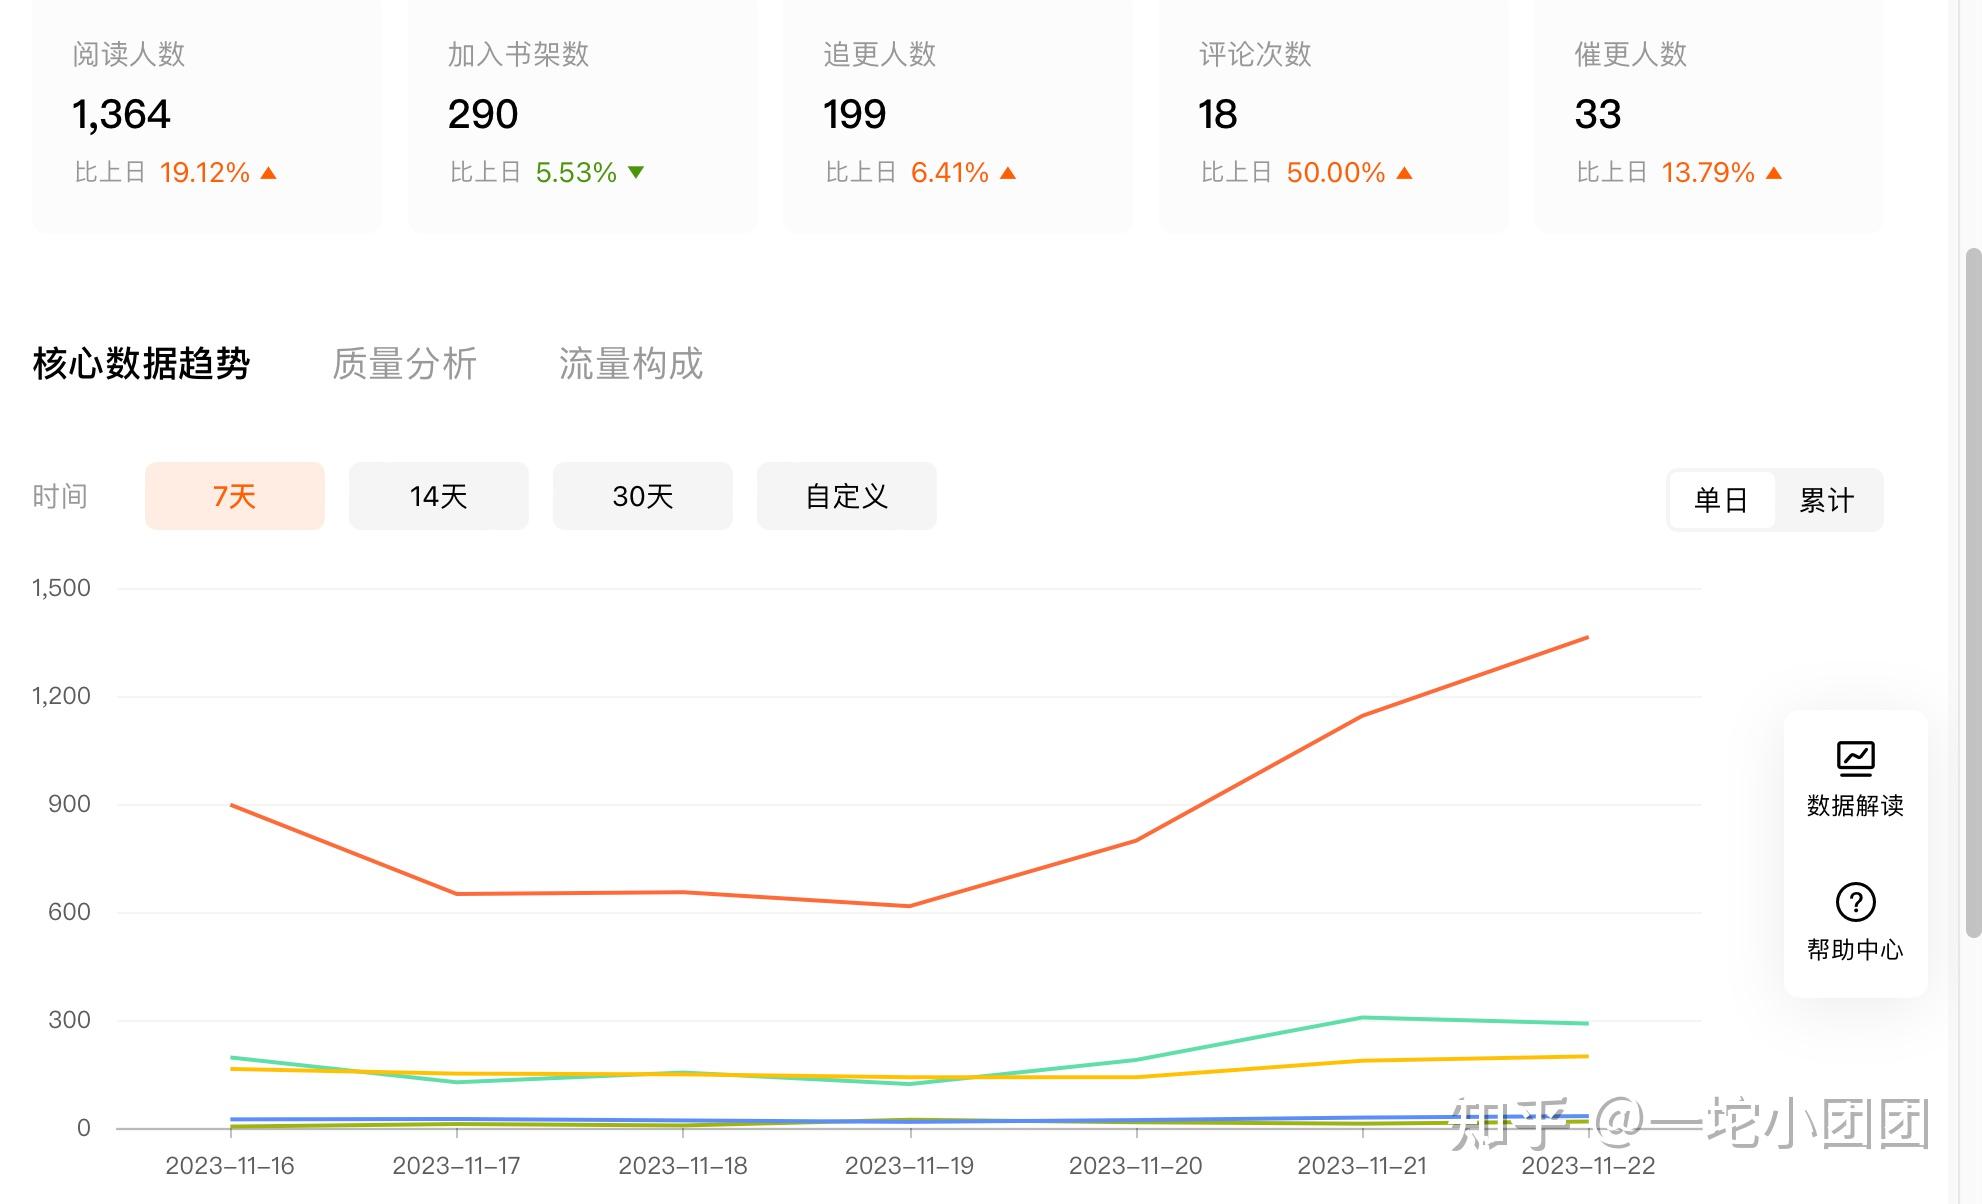Open the 帮助中心 question mark icon
Viewport: 1982px width, 1204px height.
(1855, 902)
